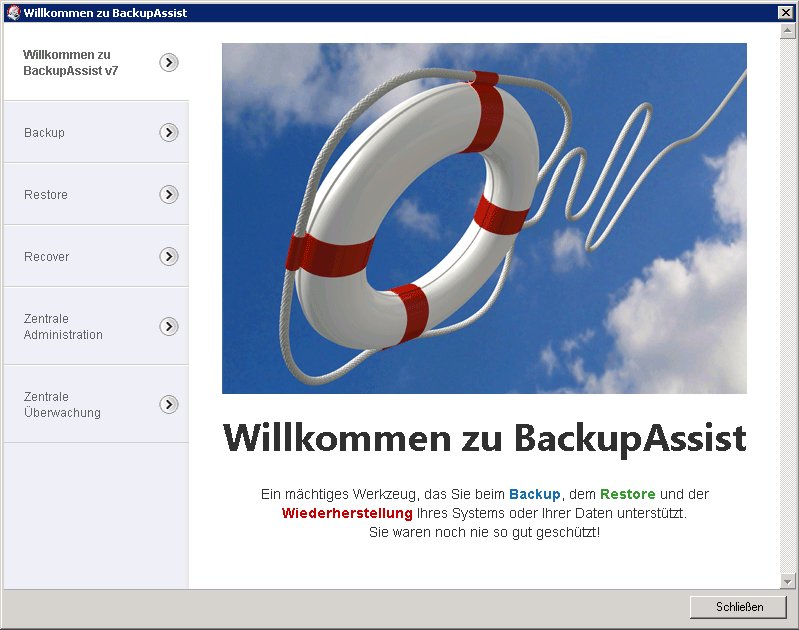Click the BackupAssist icon in title bar
Image resolution: width=799 pixels, height=630 pixels.
tap(12, 13)
